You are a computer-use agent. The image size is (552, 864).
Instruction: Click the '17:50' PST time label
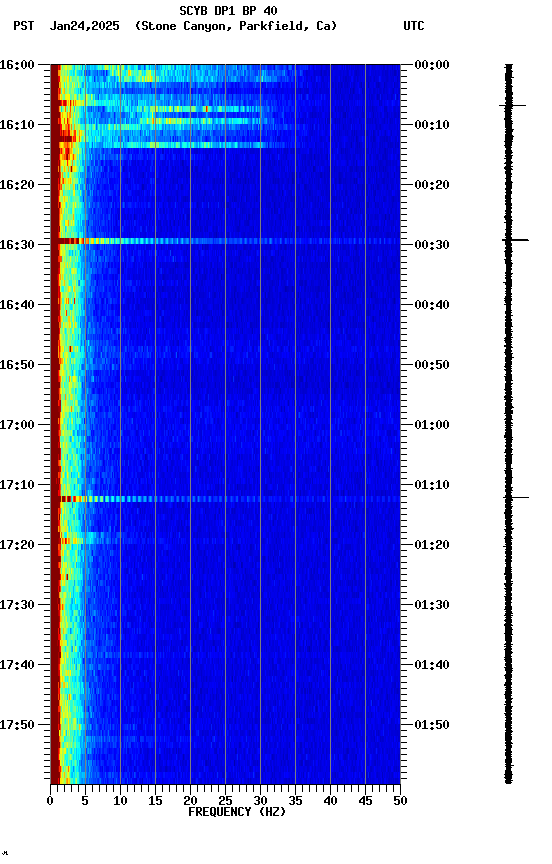coord(17,725)
